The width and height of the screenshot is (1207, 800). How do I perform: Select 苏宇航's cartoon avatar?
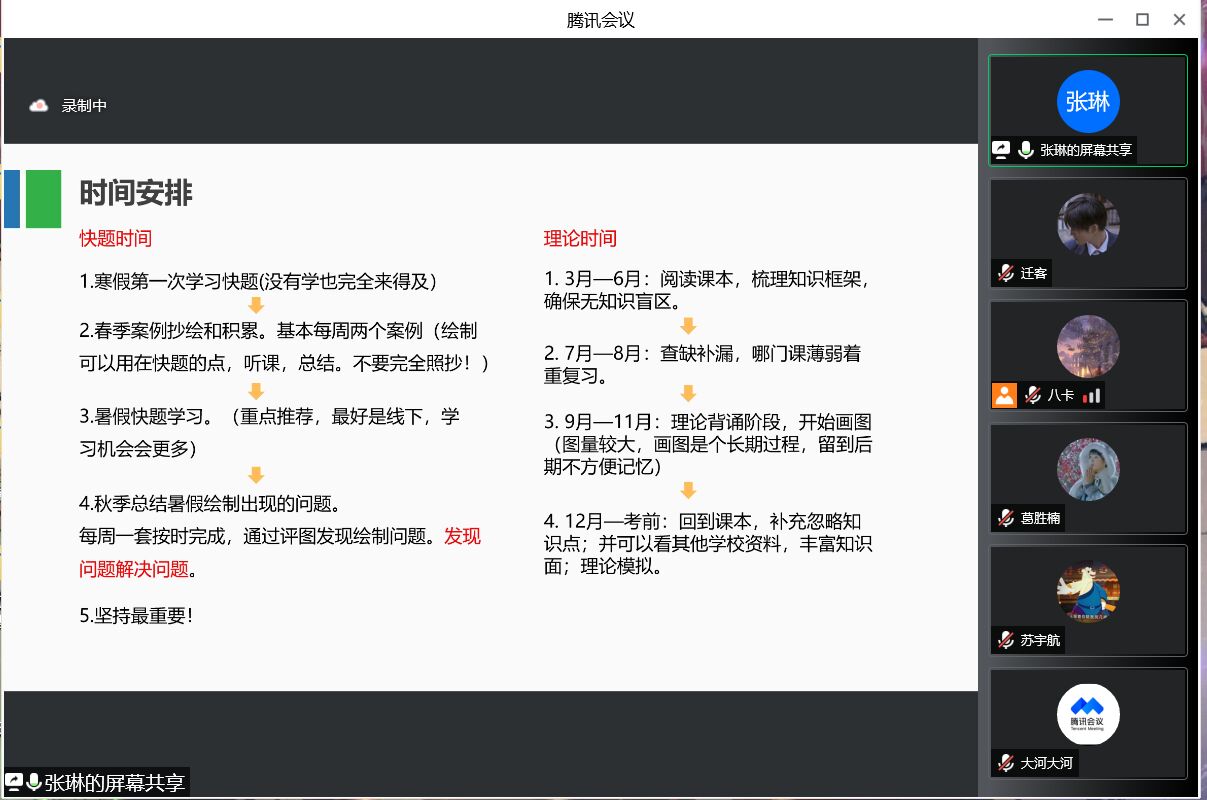[x=1088, y=592]
